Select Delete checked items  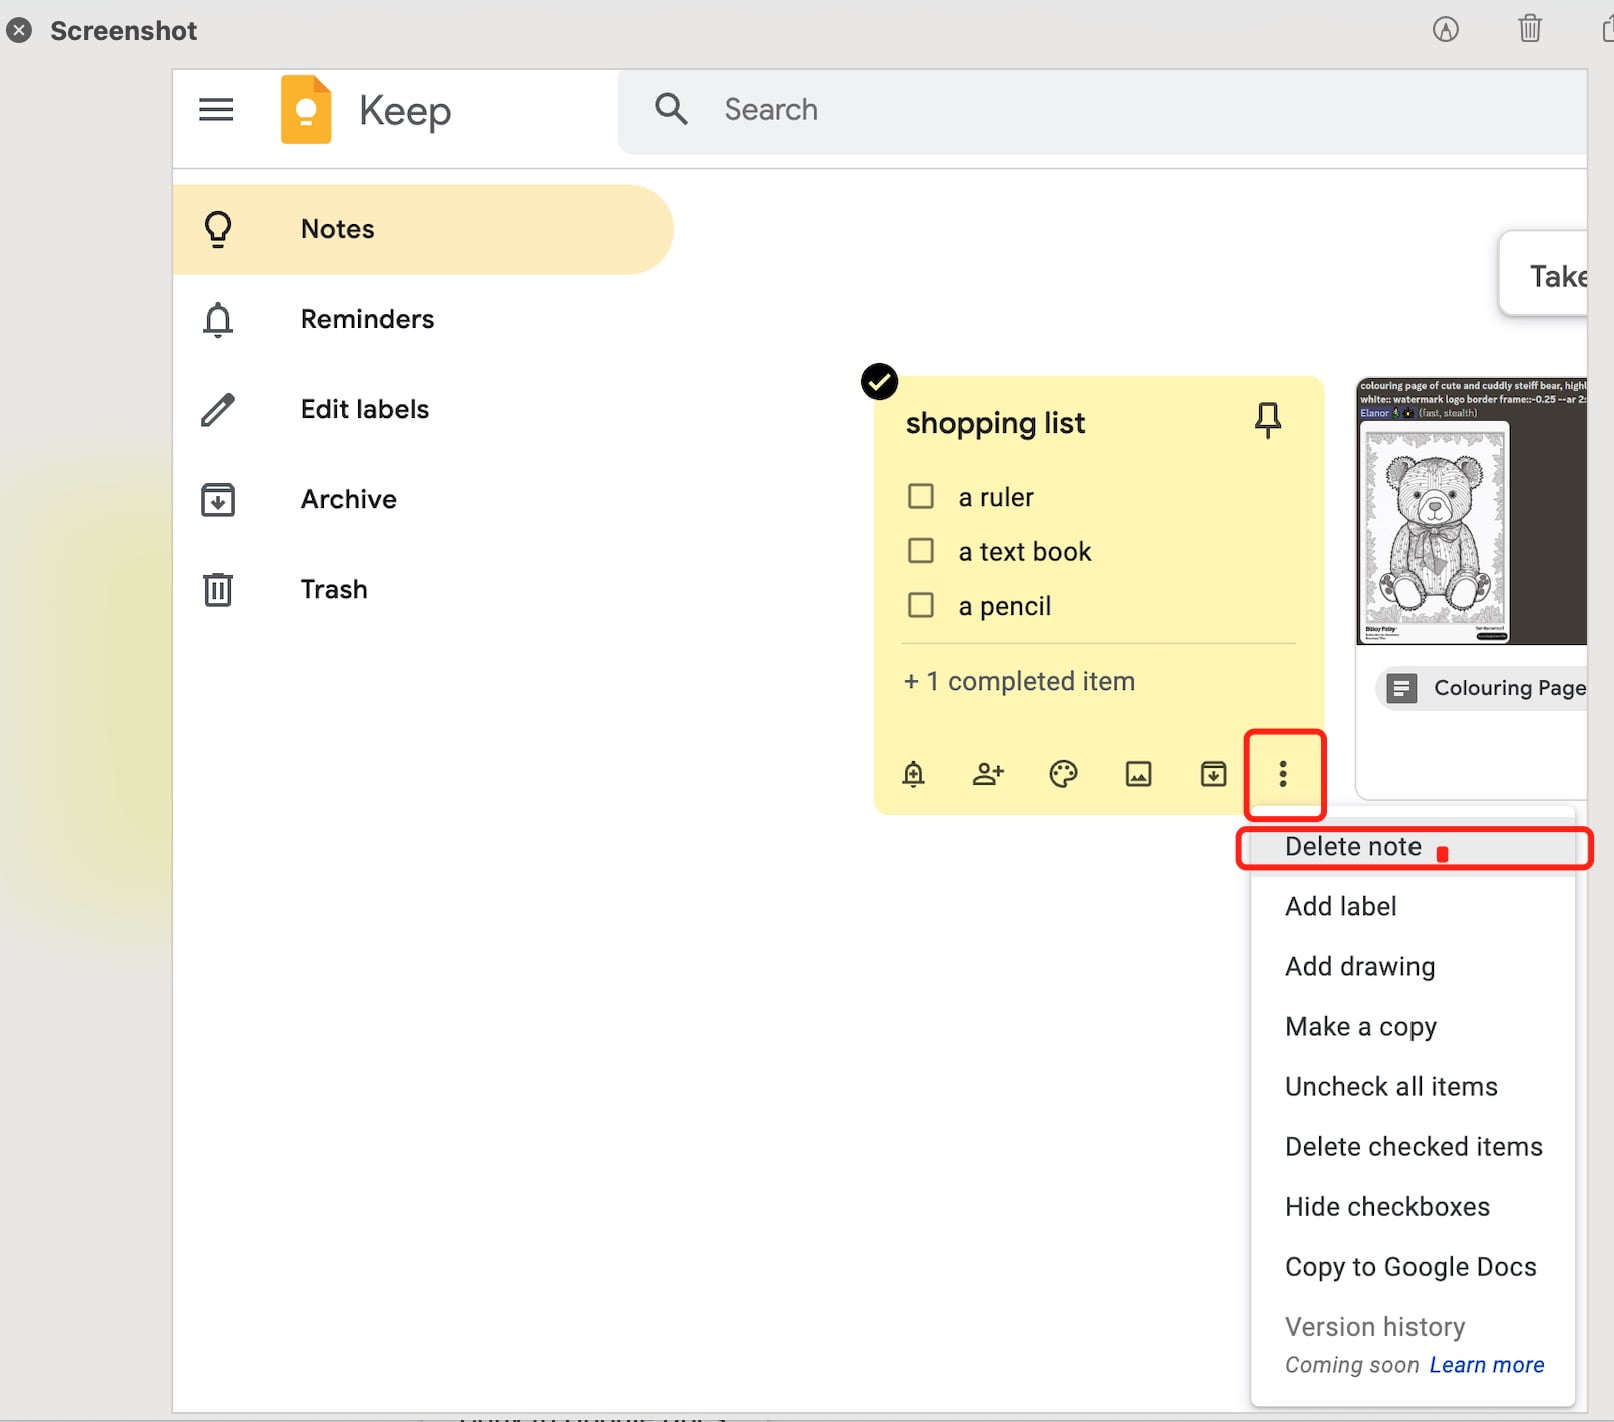pyautogui.click(x=1412, y=1146)
